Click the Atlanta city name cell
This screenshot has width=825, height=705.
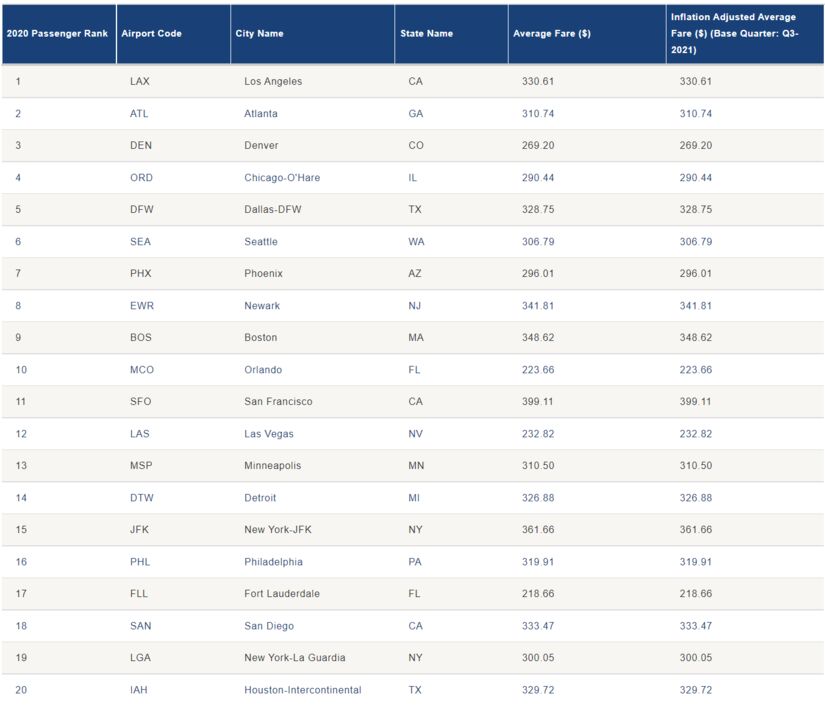click(x=261, y=113)
